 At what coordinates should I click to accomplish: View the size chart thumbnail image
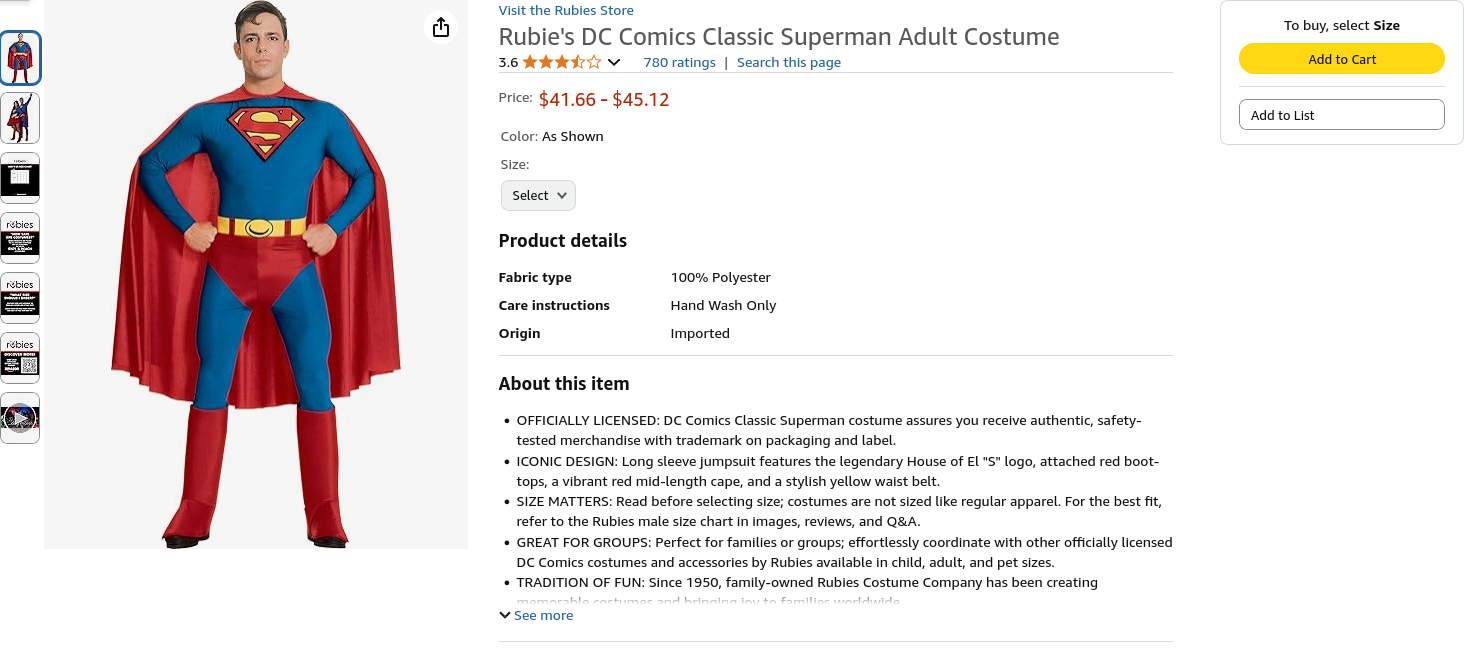pyautogui.click(x=20, y=178)
